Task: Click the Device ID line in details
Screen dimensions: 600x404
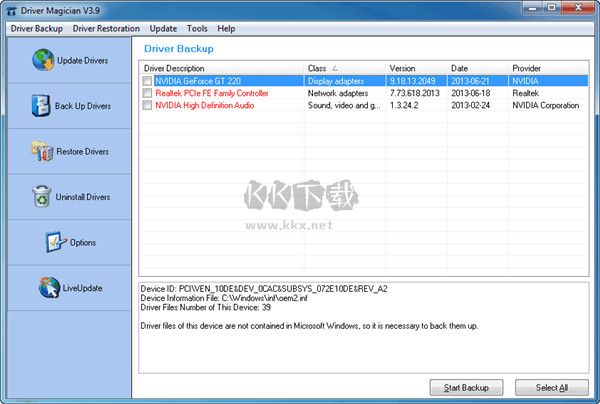Action: [264, 289]
